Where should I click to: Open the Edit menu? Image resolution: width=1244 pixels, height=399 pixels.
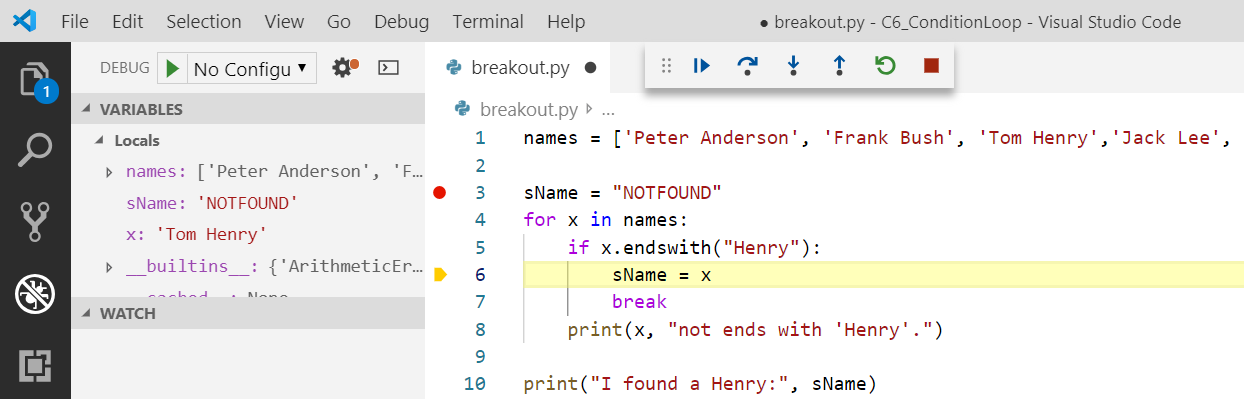(127, 21)
